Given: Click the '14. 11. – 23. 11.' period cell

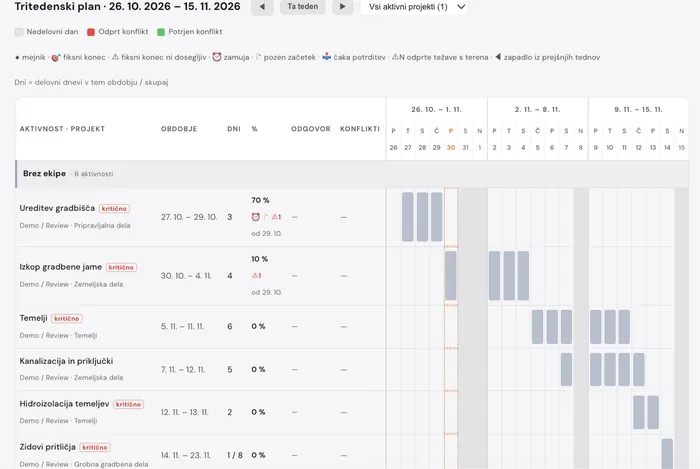Looking at the screenshot, I should [186, 455].
